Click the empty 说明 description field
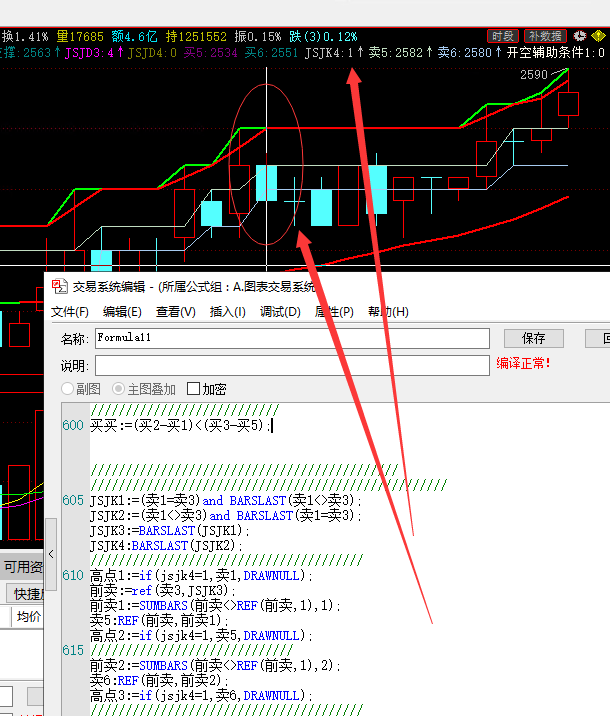 point(292,365)
